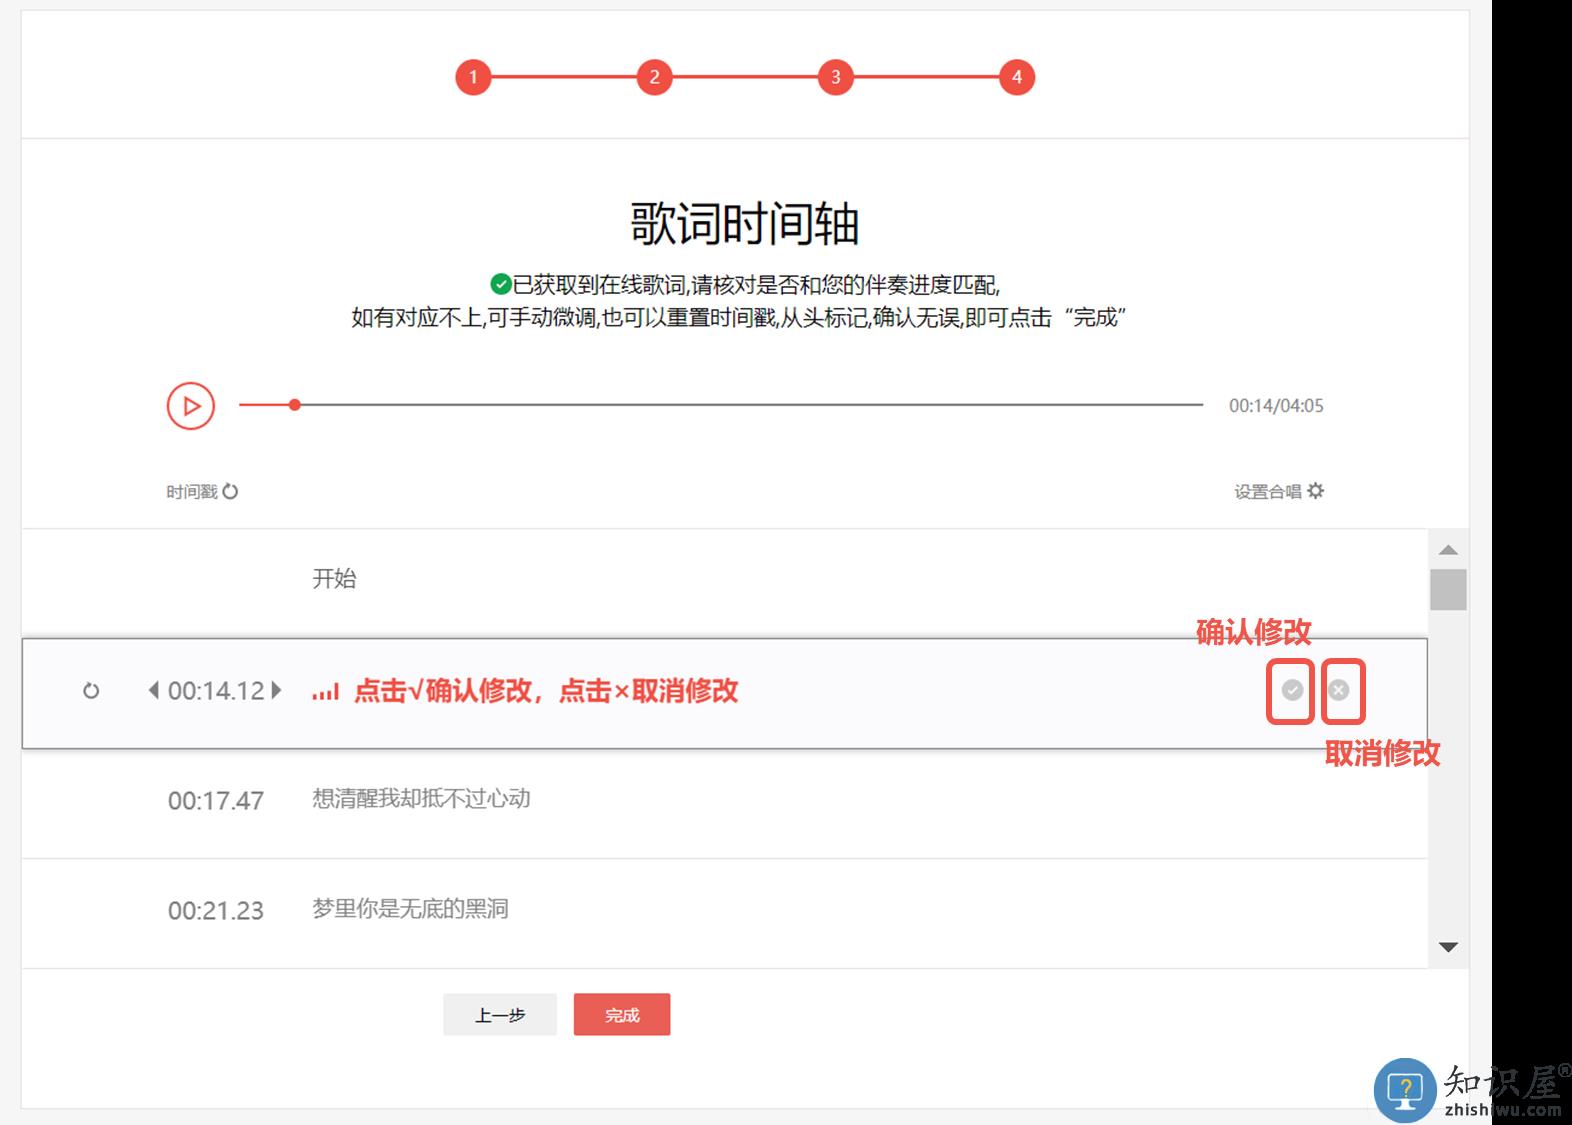
Task: Go to step 2 circle
Action: (x=654, y=77)
